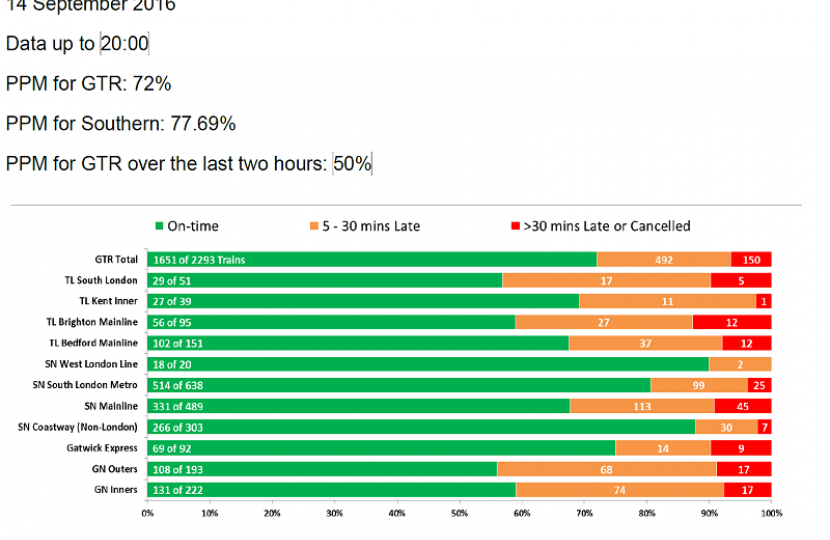Click the red >30 mins Late or Cancelled legend swatch
The height and width of the screenshot is (540, 830).
[516, 227]
